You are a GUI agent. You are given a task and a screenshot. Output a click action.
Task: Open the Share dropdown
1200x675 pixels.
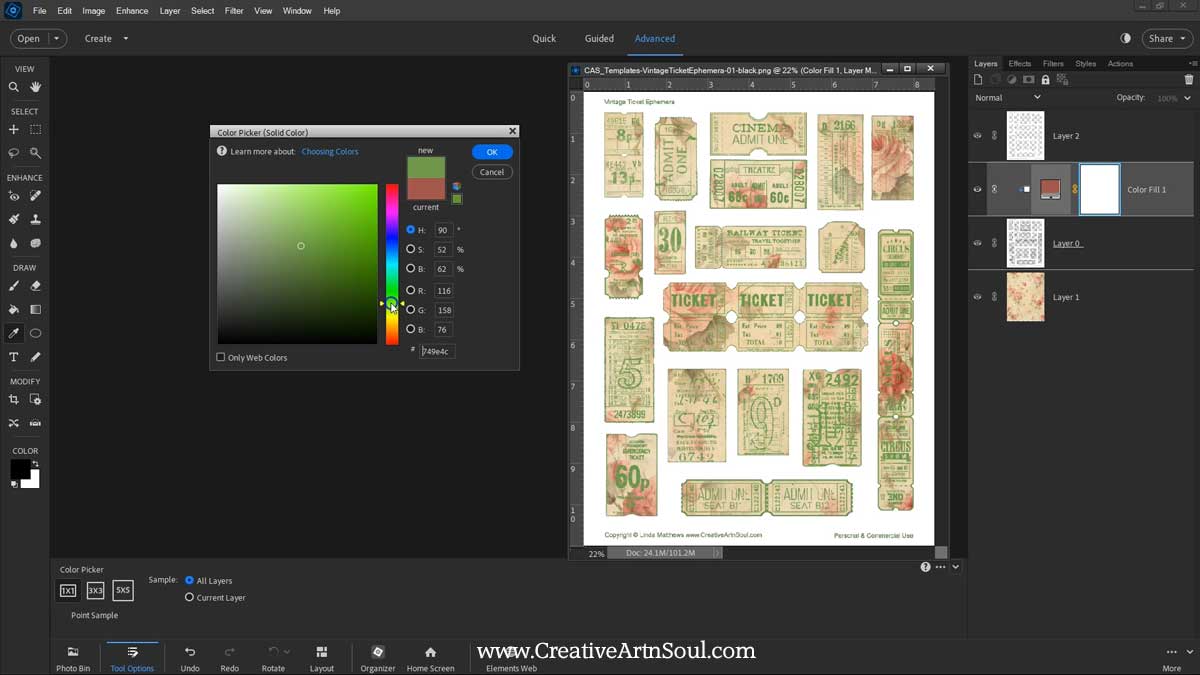click(x=1167, y=39)
